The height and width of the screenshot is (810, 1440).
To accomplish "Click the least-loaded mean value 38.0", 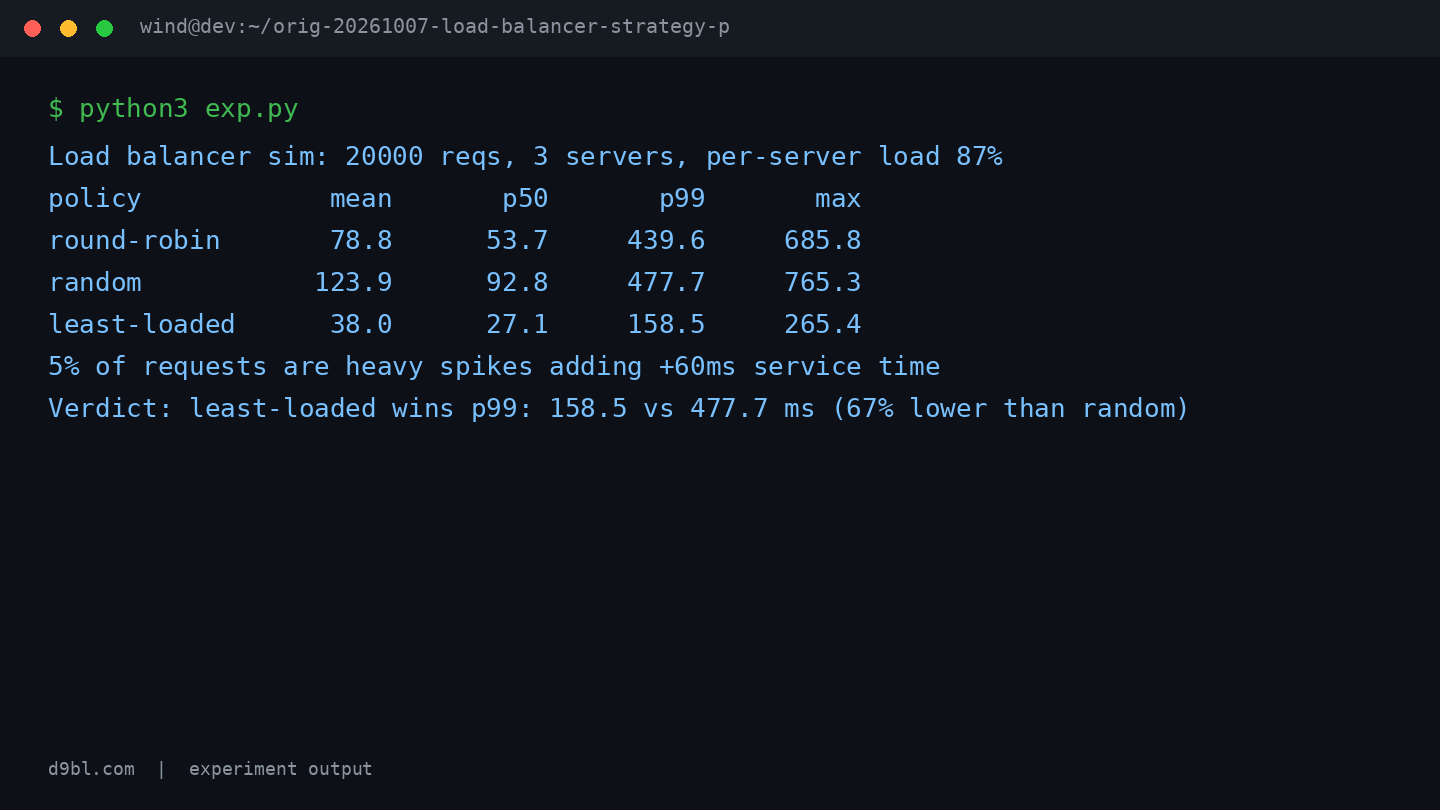I will point(361,325).
